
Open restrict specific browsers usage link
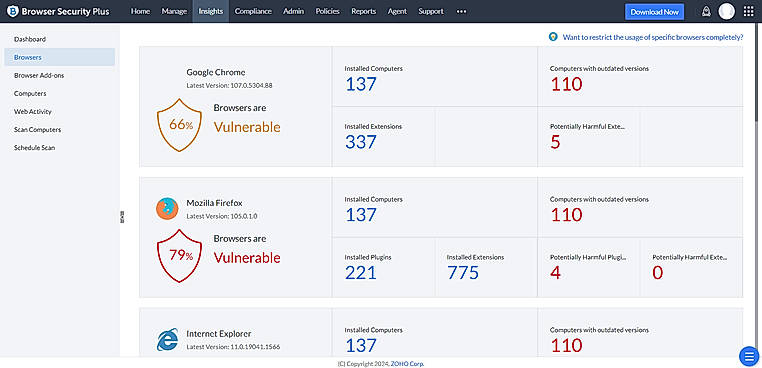point(653,37)
